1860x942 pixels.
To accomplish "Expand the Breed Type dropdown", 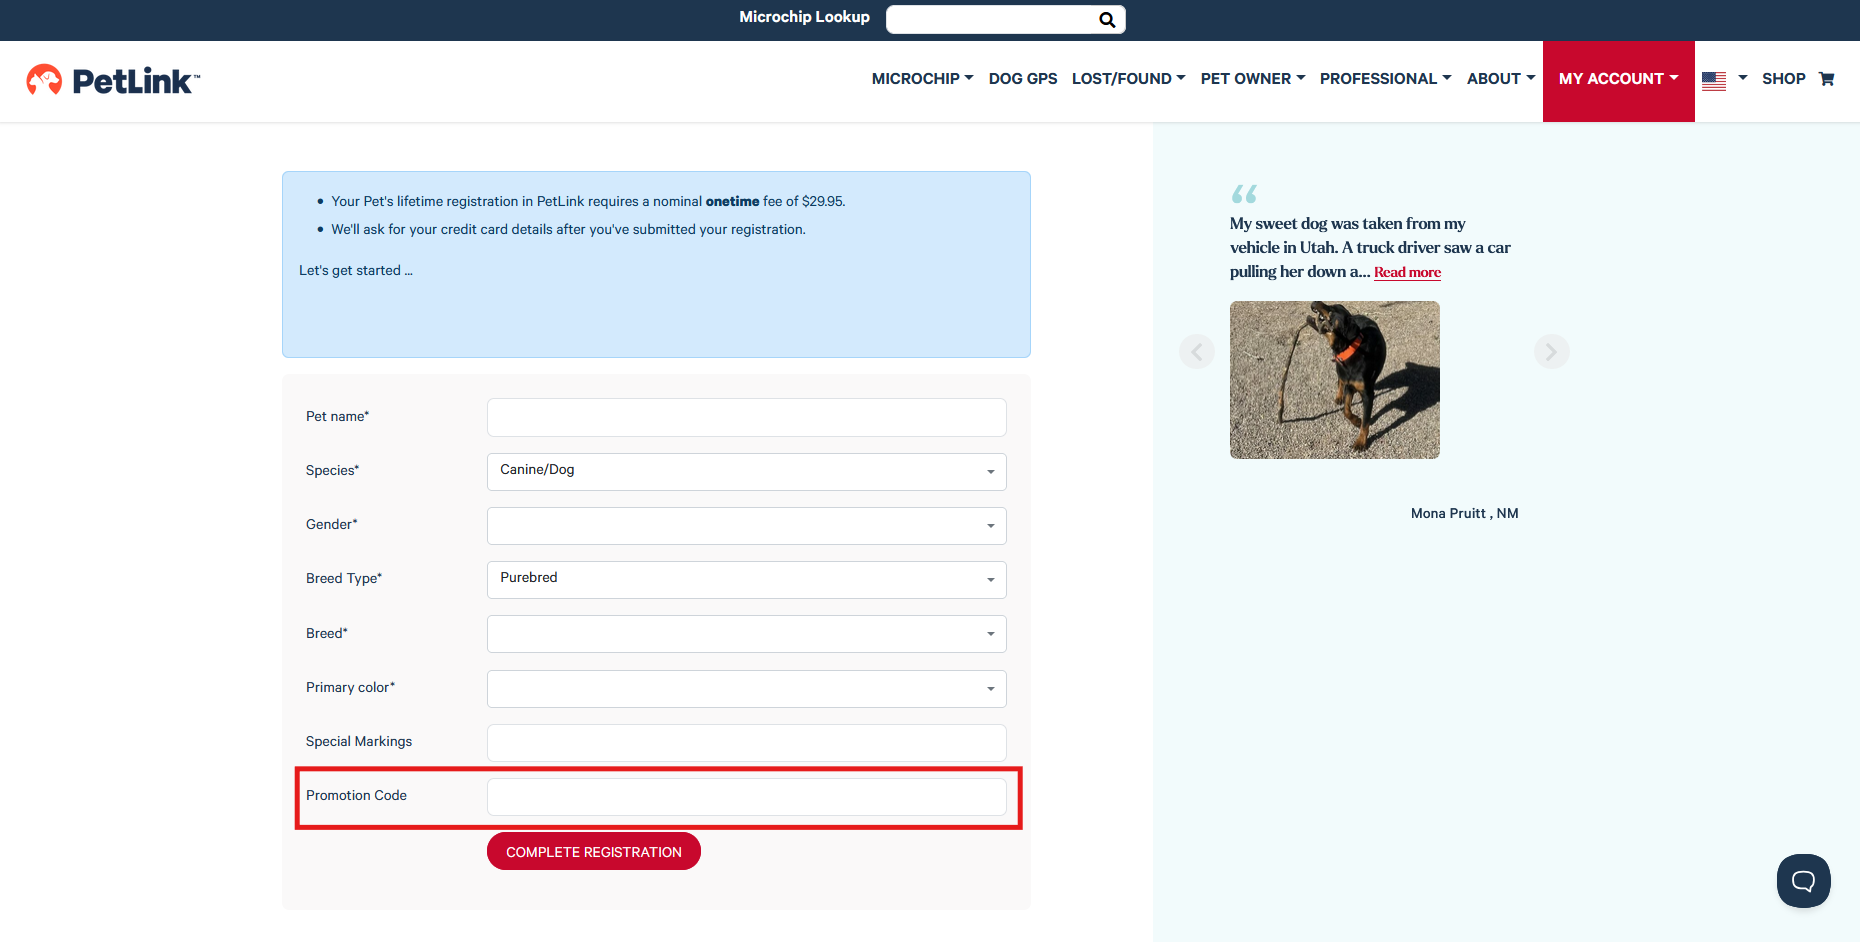I will pos(746,580).
